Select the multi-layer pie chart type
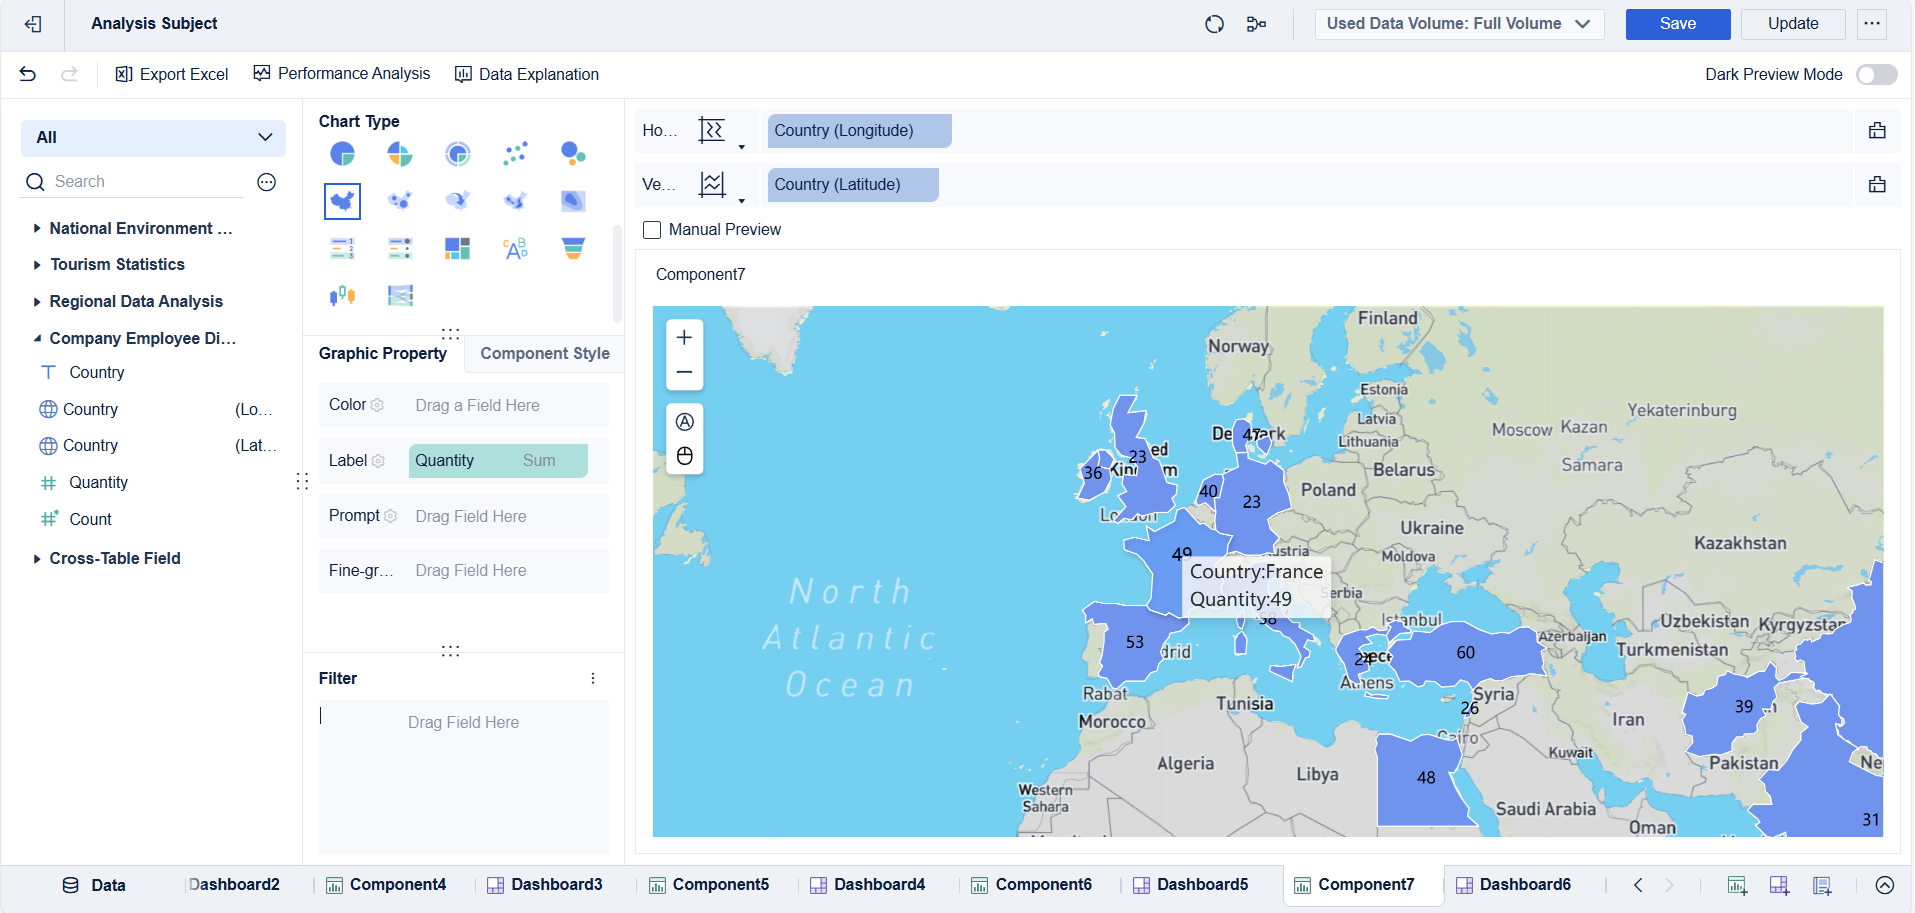Viewport: 1915px width, 913px height. (458, 153)
